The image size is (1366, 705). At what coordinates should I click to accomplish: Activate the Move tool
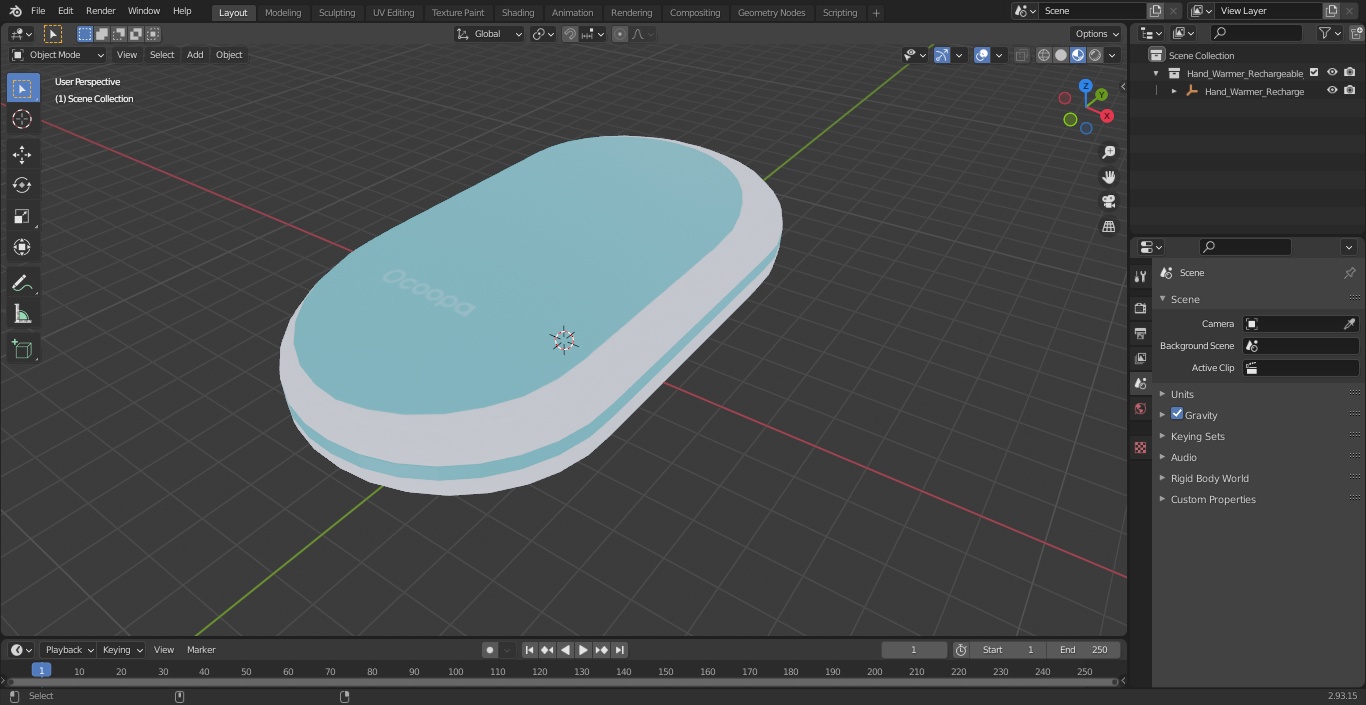pos(22,154)
